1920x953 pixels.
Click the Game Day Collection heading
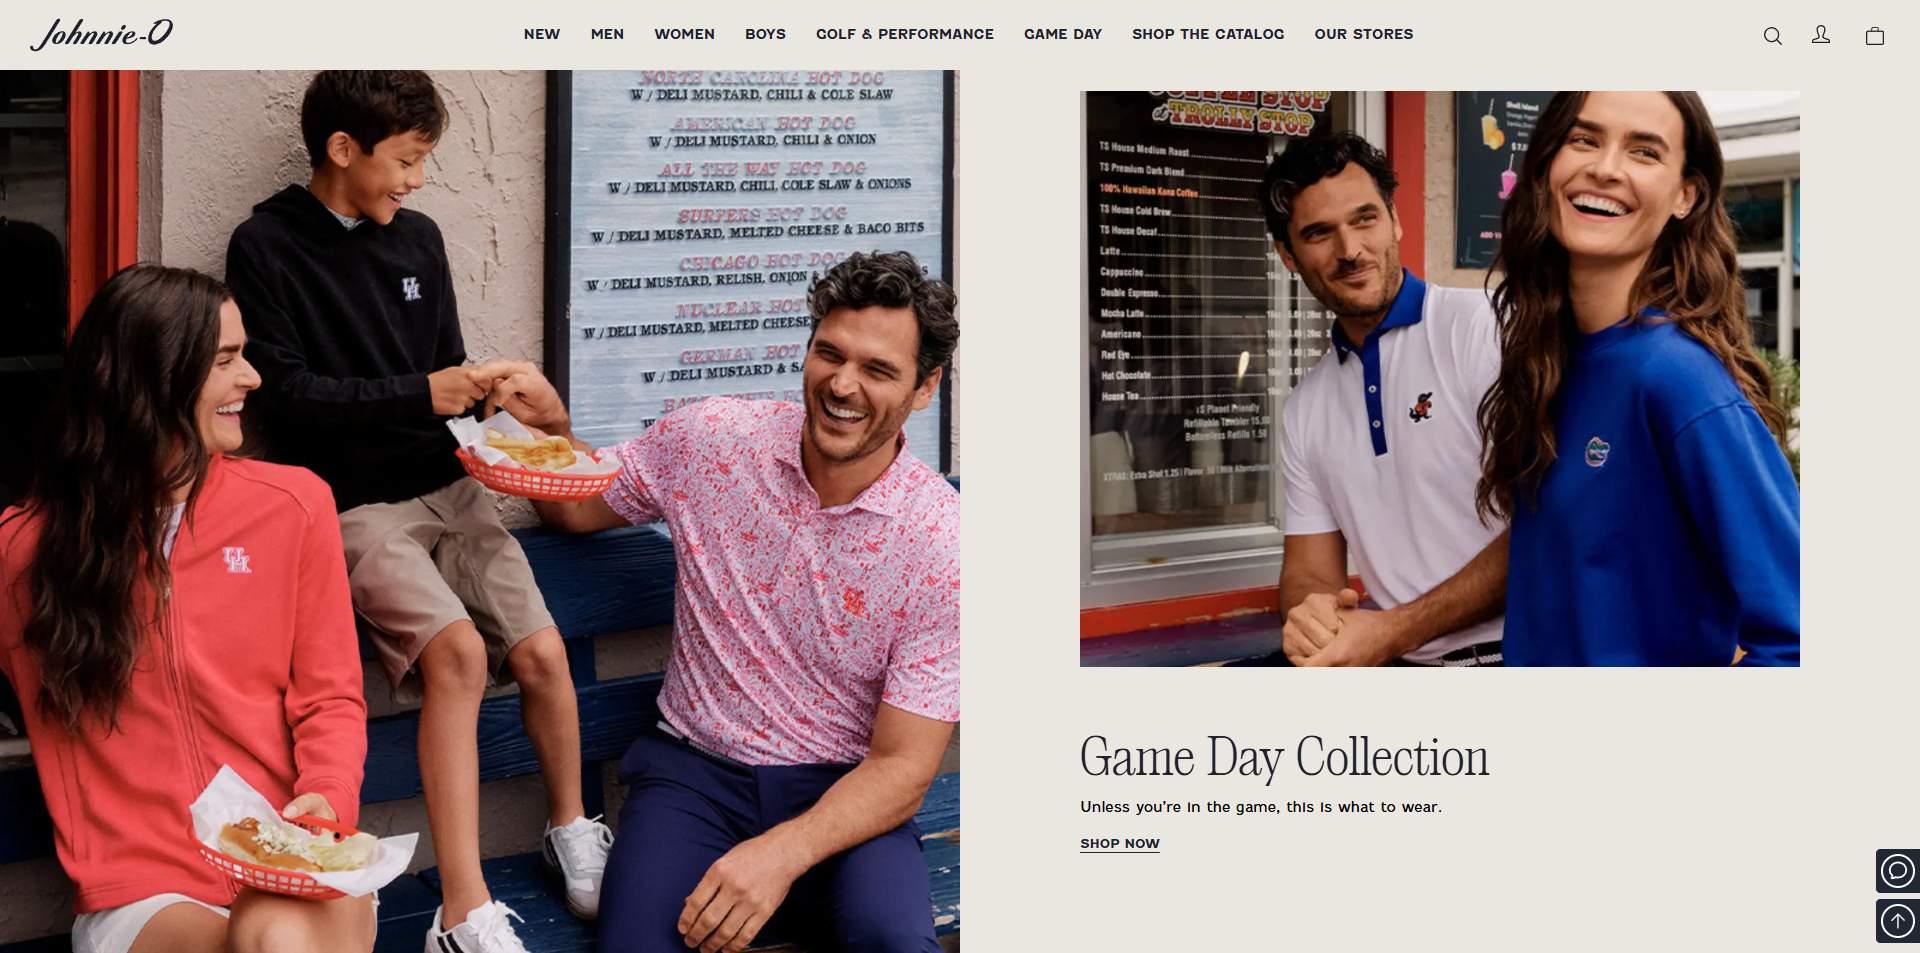[1284, 757]
